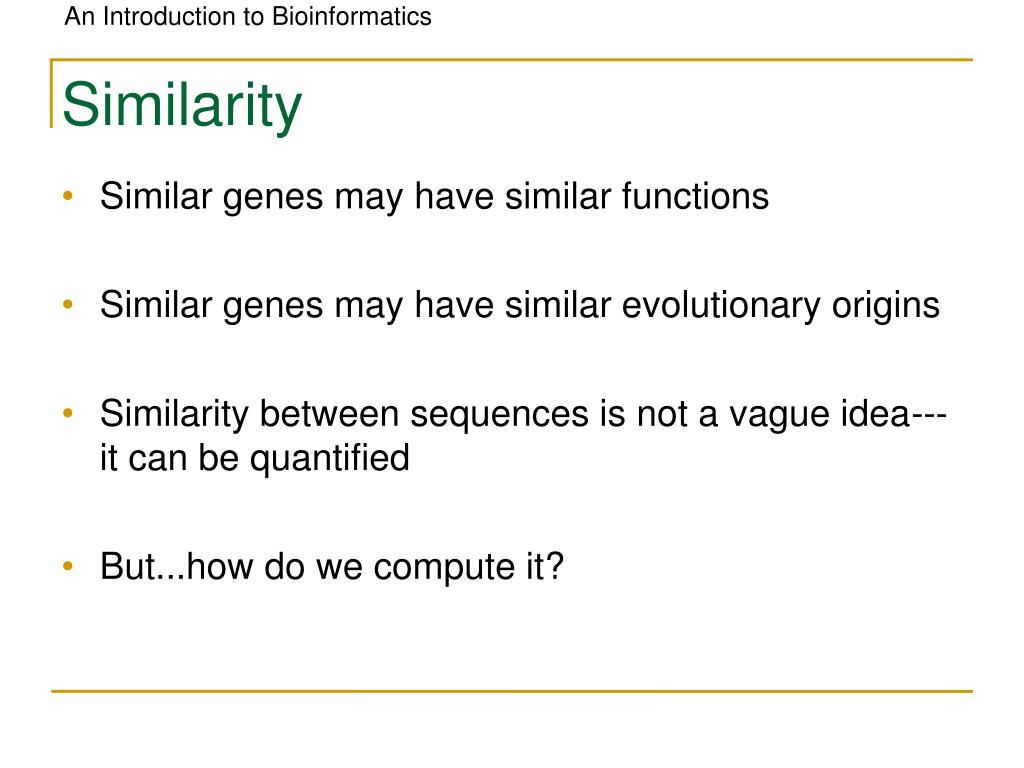Image resolution: width=1024 pixels, height=768 pixels.
Task: Click the bullet dot before 'But...how do we'
Action: coord(68,566)
